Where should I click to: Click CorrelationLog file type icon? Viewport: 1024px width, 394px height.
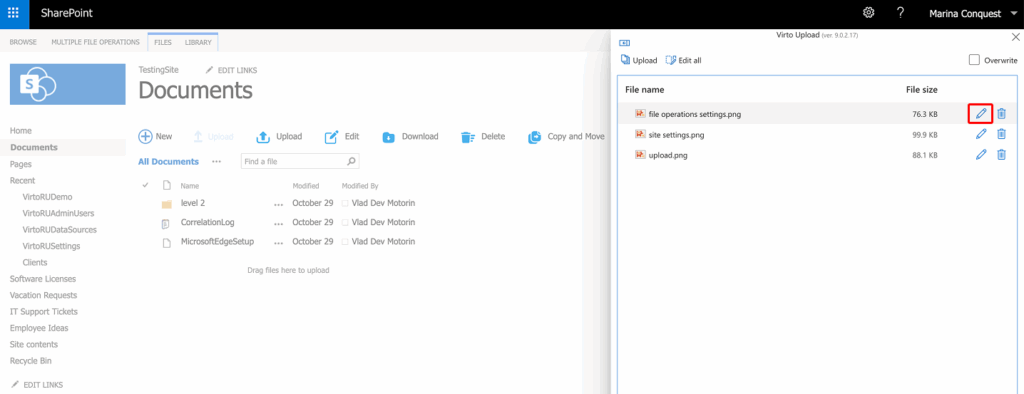pos(166,223)
